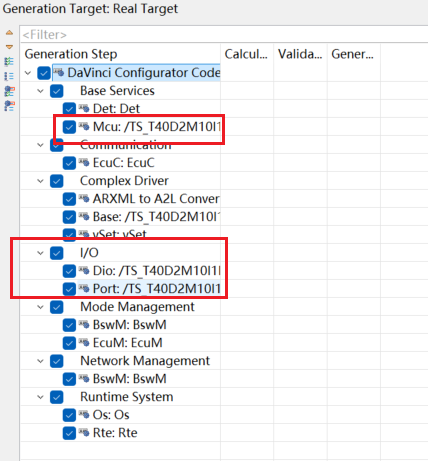Click the generator icon beside Rte: Rte
Screen dimensions: 428x461
[x=84, y=433]
